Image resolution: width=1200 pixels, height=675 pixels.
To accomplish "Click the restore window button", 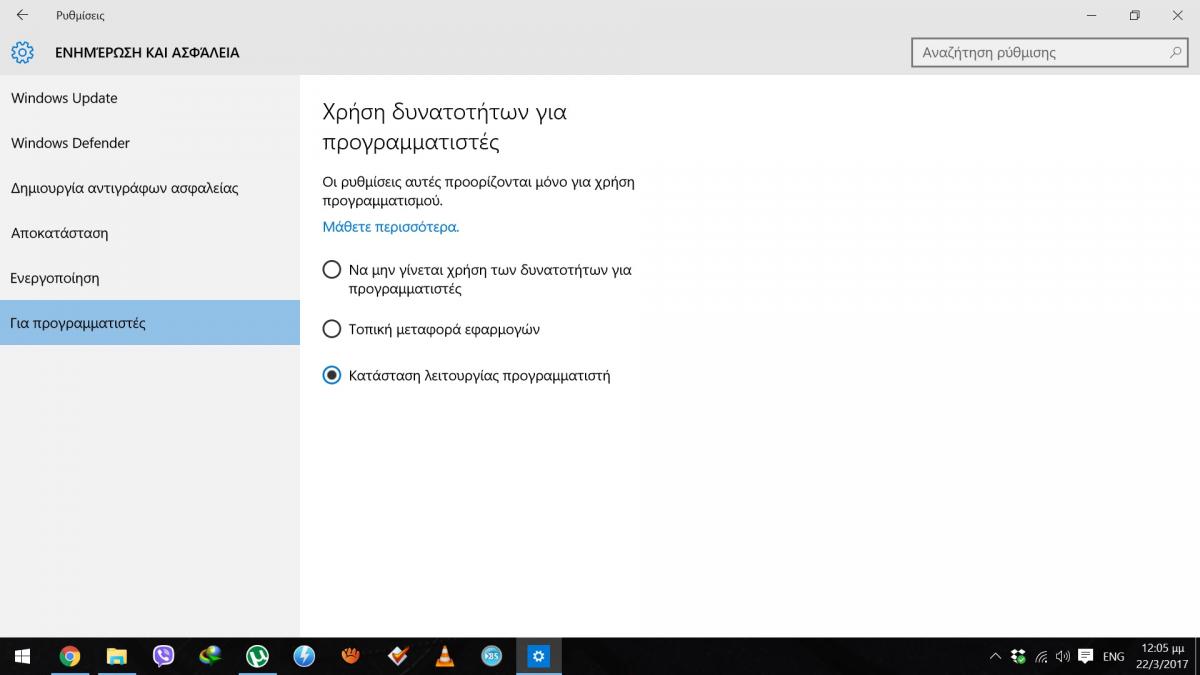I will tap(1134, 15).
